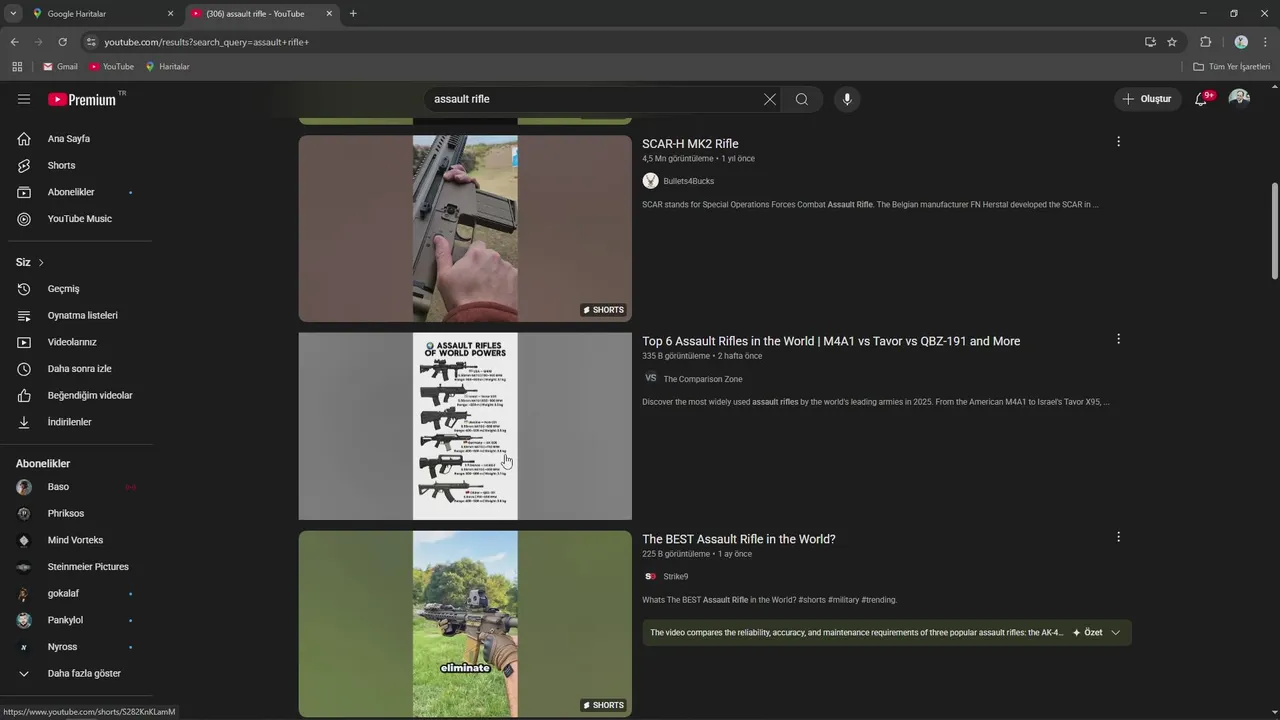Click Top 6 Assault Rifles video title
Image resolution: width=1280 pixels, height=720 pixels.
coord(831,341)
